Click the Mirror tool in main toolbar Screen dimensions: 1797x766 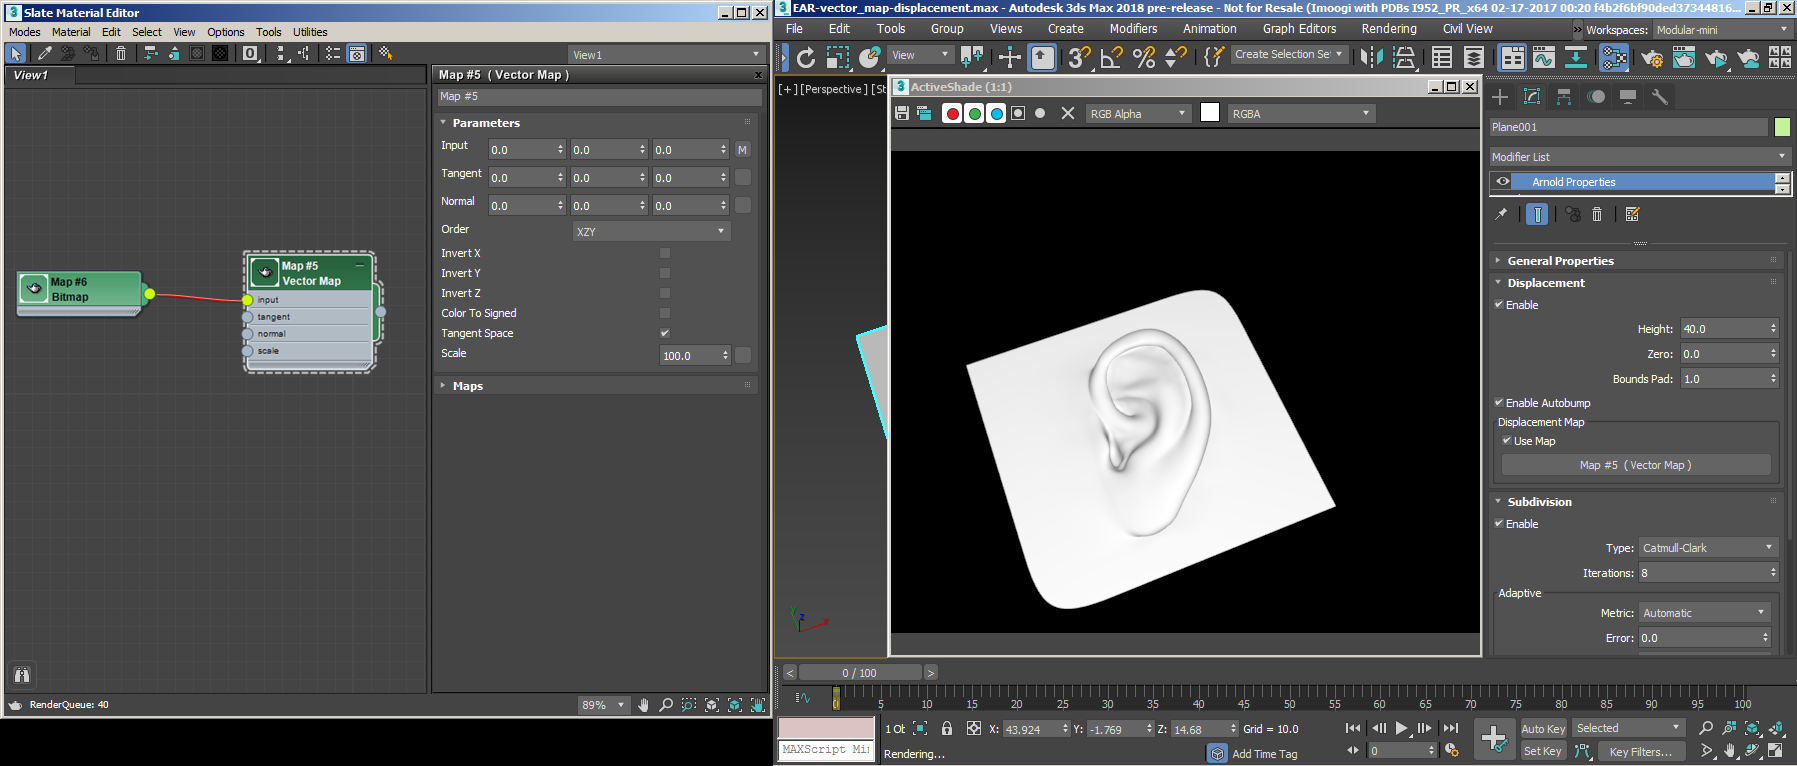coord(1371,58)
